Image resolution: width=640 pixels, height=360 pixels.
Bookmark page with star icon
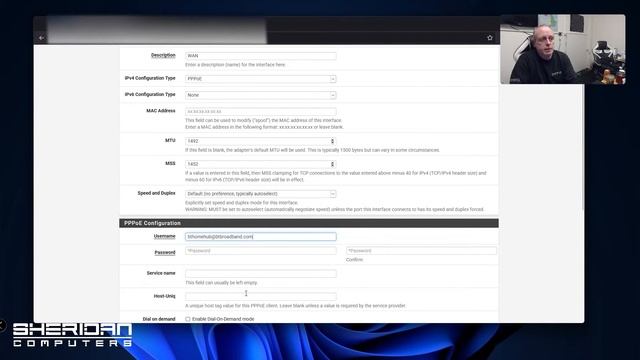[490, 38]
